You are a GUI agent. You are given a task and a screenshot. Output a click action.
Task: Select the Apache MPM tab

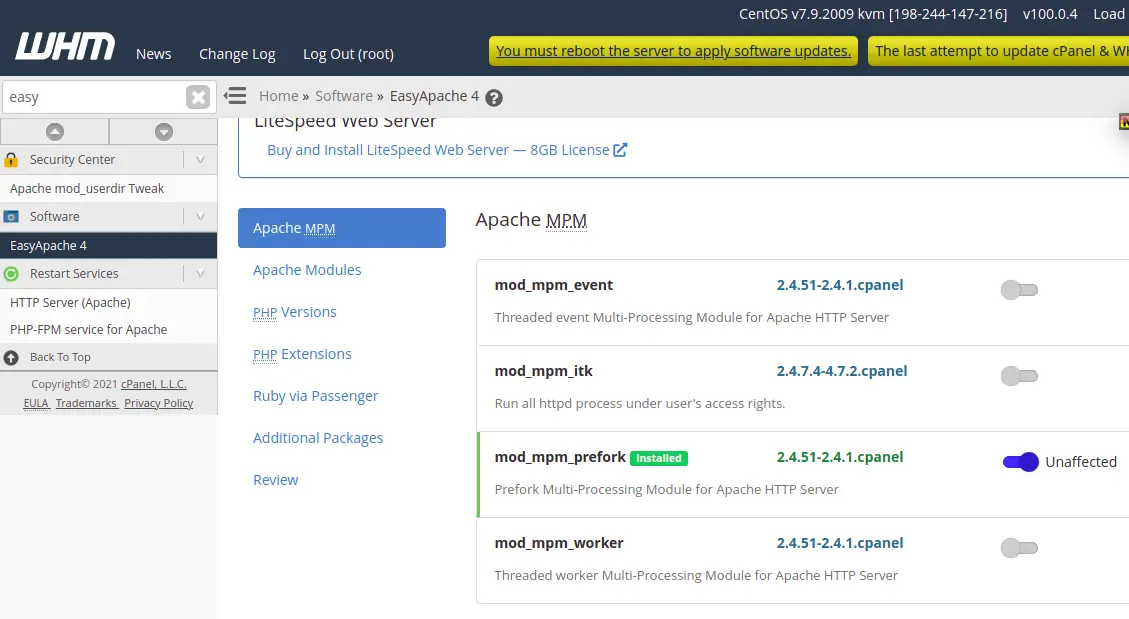(x=342, y=228)
